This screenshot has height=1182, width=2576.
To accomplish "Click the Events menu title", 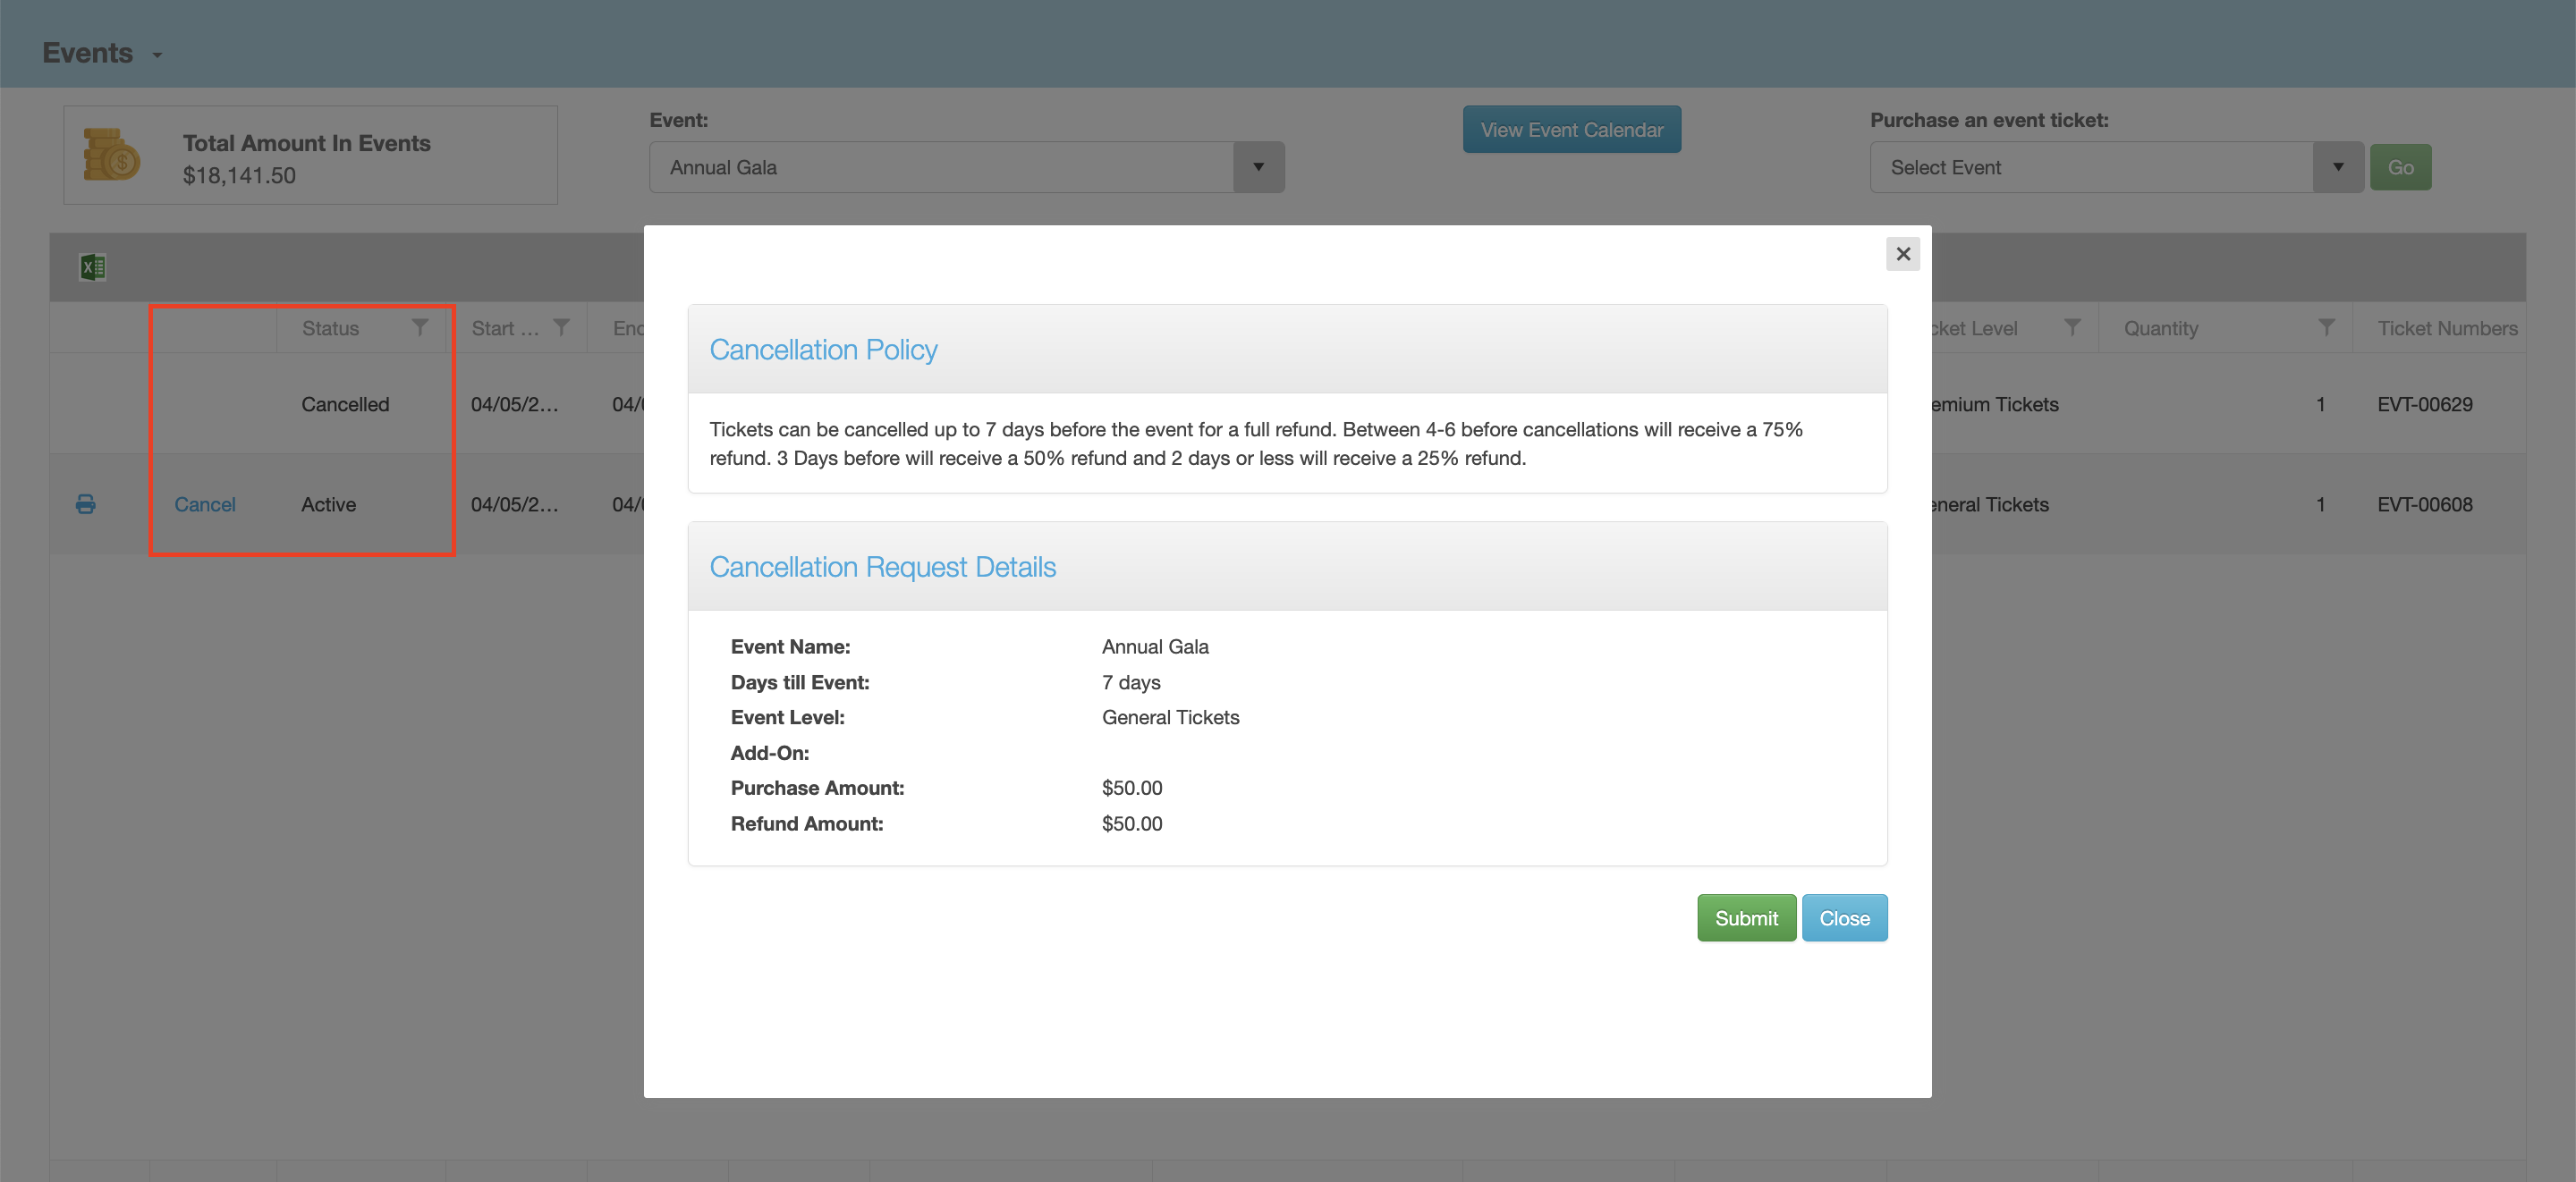I will pos(87,53).
